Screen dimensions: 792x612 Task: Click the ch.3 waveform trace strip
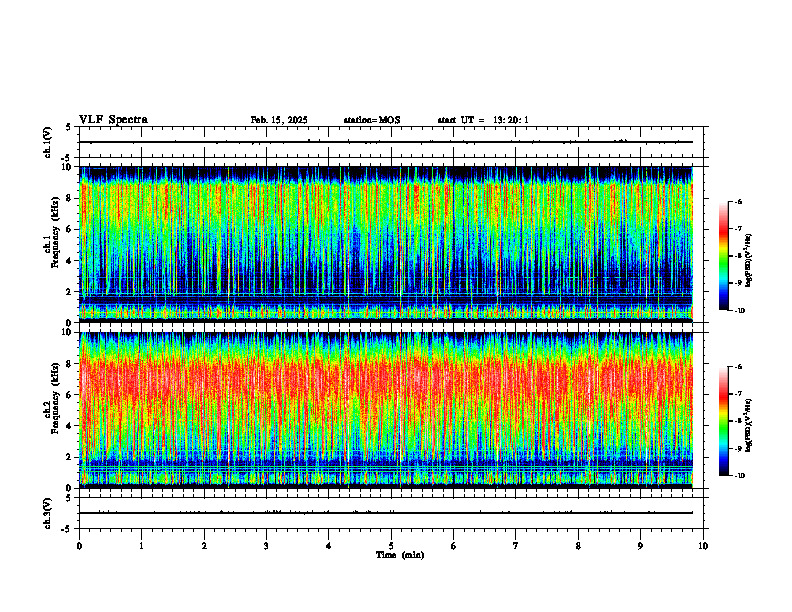391,513
